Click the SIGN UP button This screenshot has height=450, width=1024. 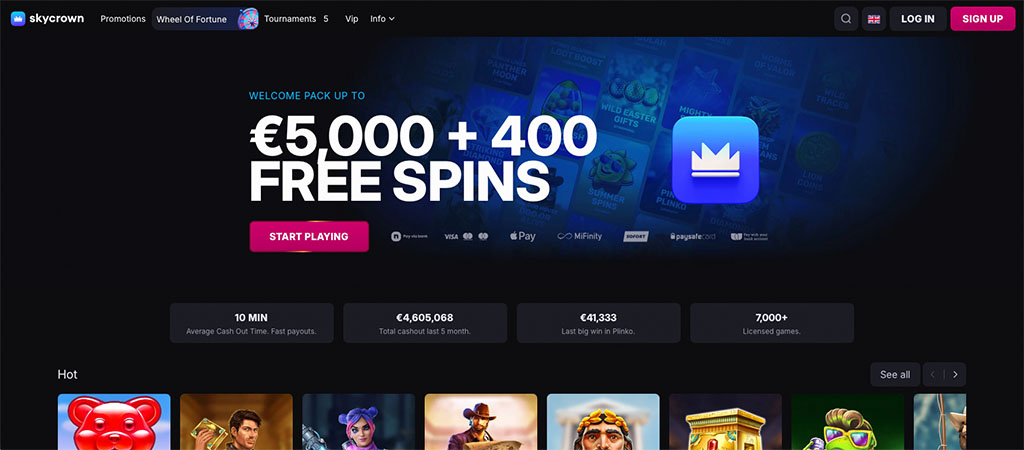[983, 19]
